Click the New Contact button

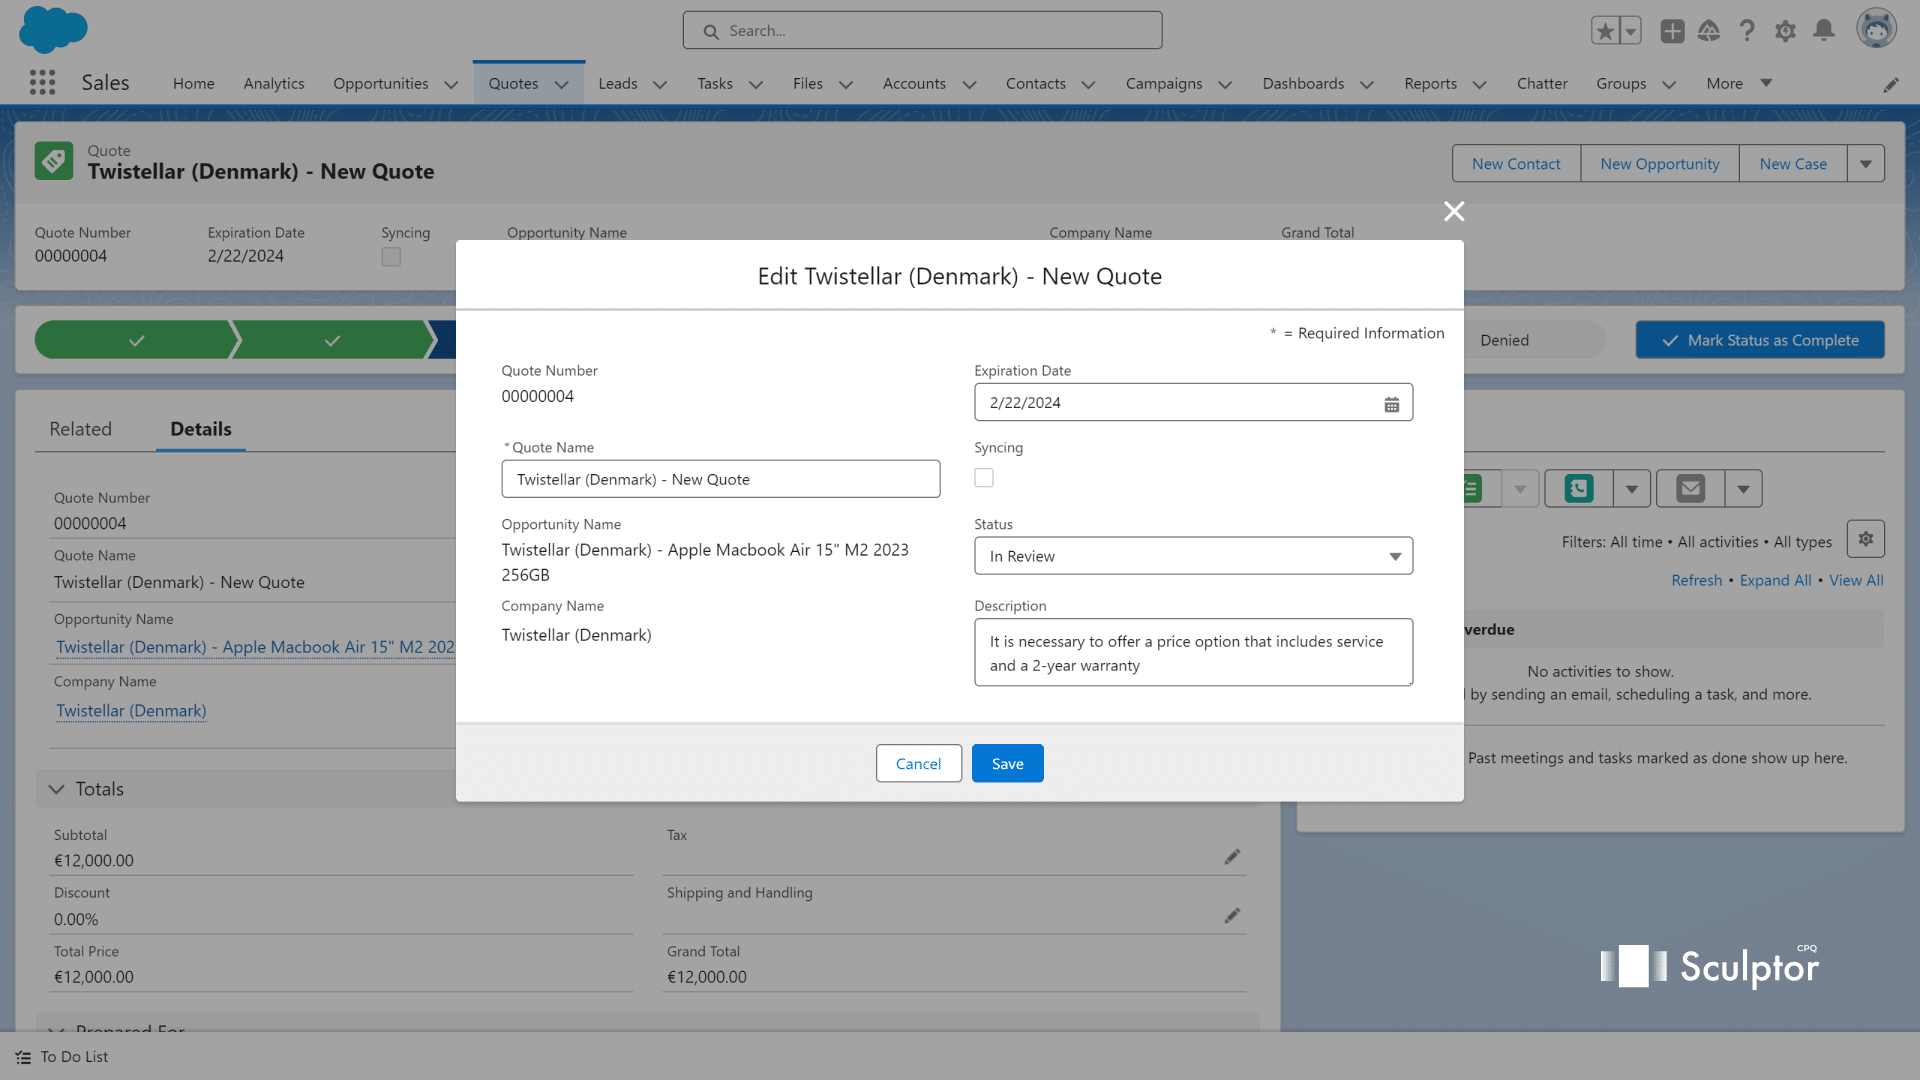1516,164
